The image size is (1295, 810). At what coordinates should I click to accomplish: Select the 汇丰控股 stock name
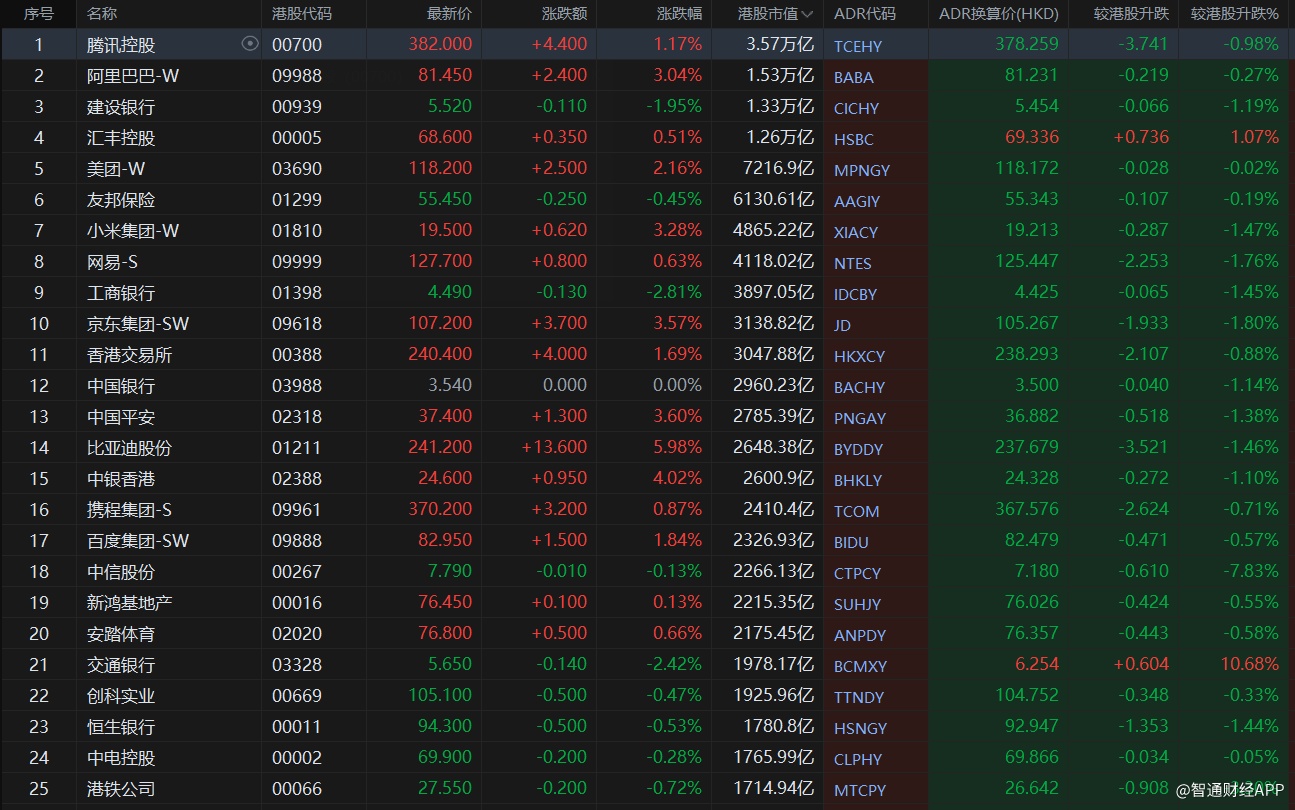pyautogui.click(x=121, y=138)
